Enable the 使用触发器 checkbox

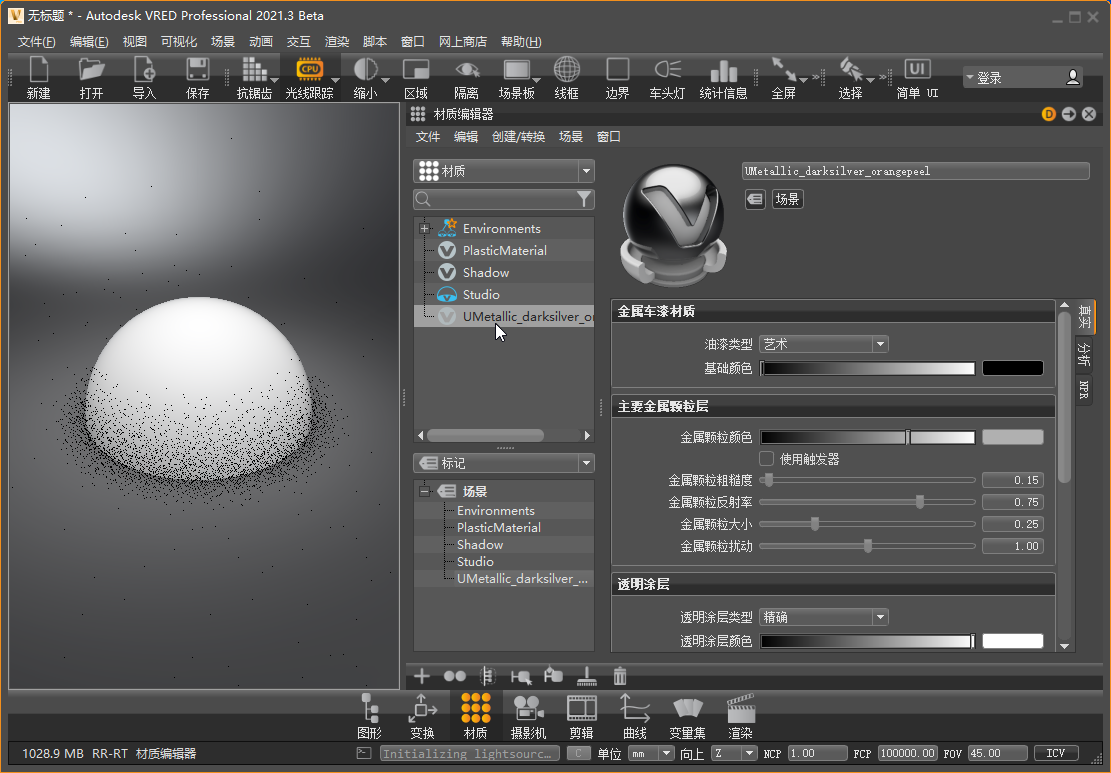pyautogui.click(x=766, y=458)
